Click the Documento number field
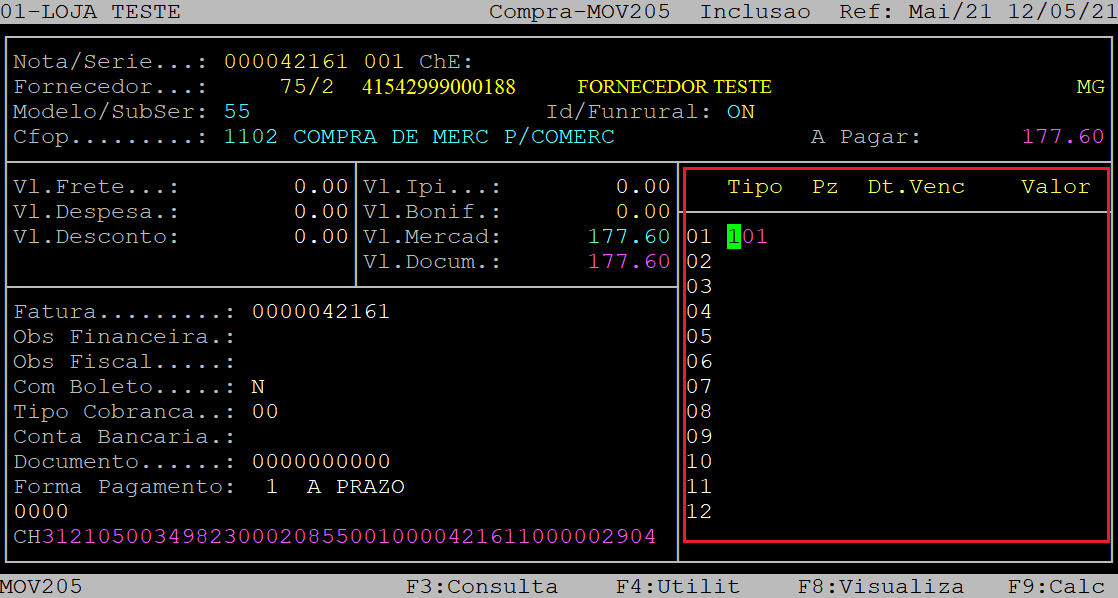Viewport: 1118px width, 598px height. (320, 462)
